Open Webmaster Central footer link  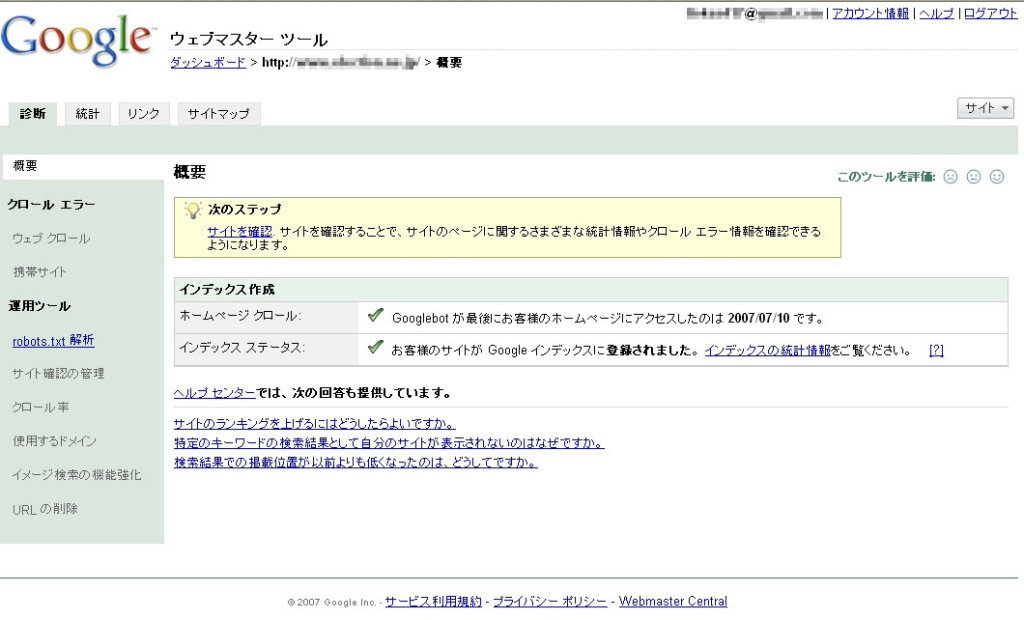tap(673, 601)
